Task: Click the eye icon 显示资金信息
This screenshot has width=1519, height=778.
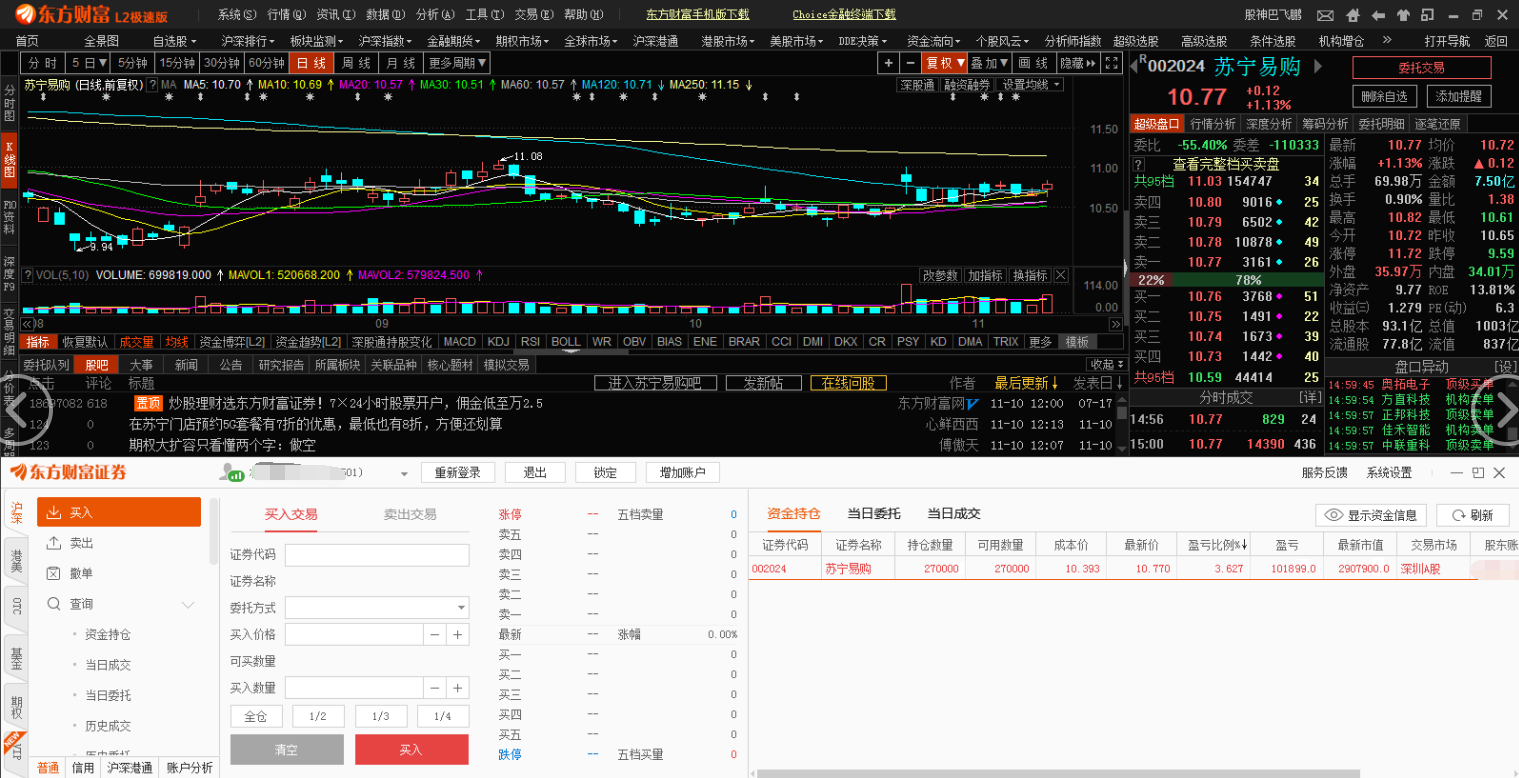Action: click(x=1370, y=515)
